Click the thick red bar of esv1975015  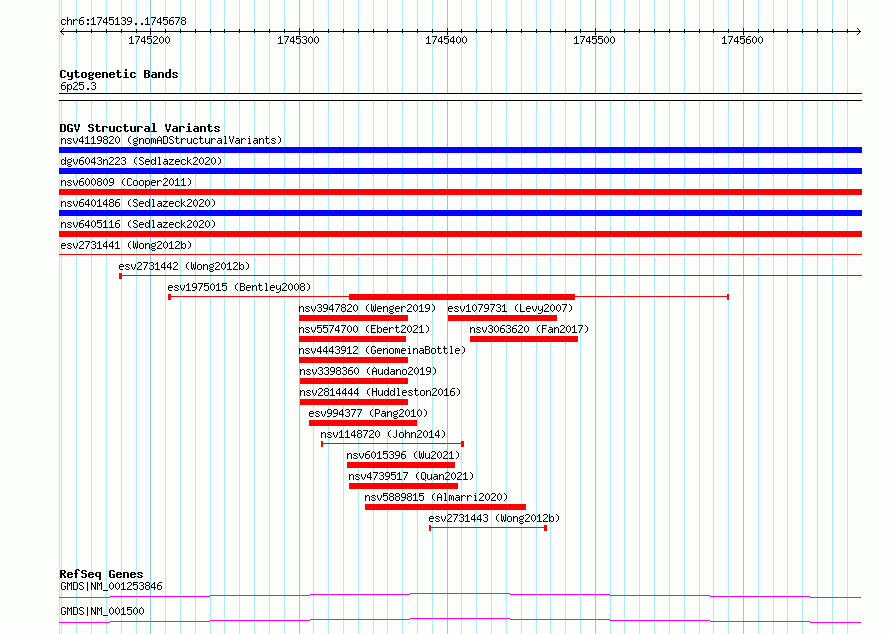pyautogui.click(x=462, y=297)
